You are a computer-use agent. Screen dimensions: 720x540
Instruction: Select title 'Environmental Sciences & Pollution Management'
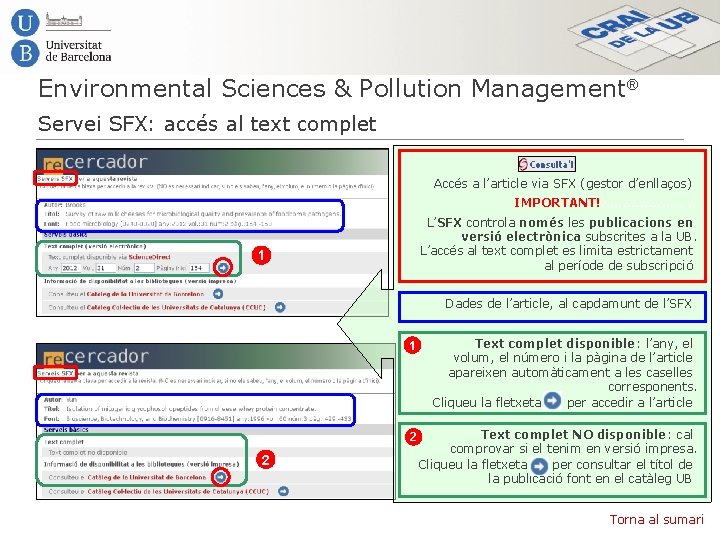tap(338, 88)
